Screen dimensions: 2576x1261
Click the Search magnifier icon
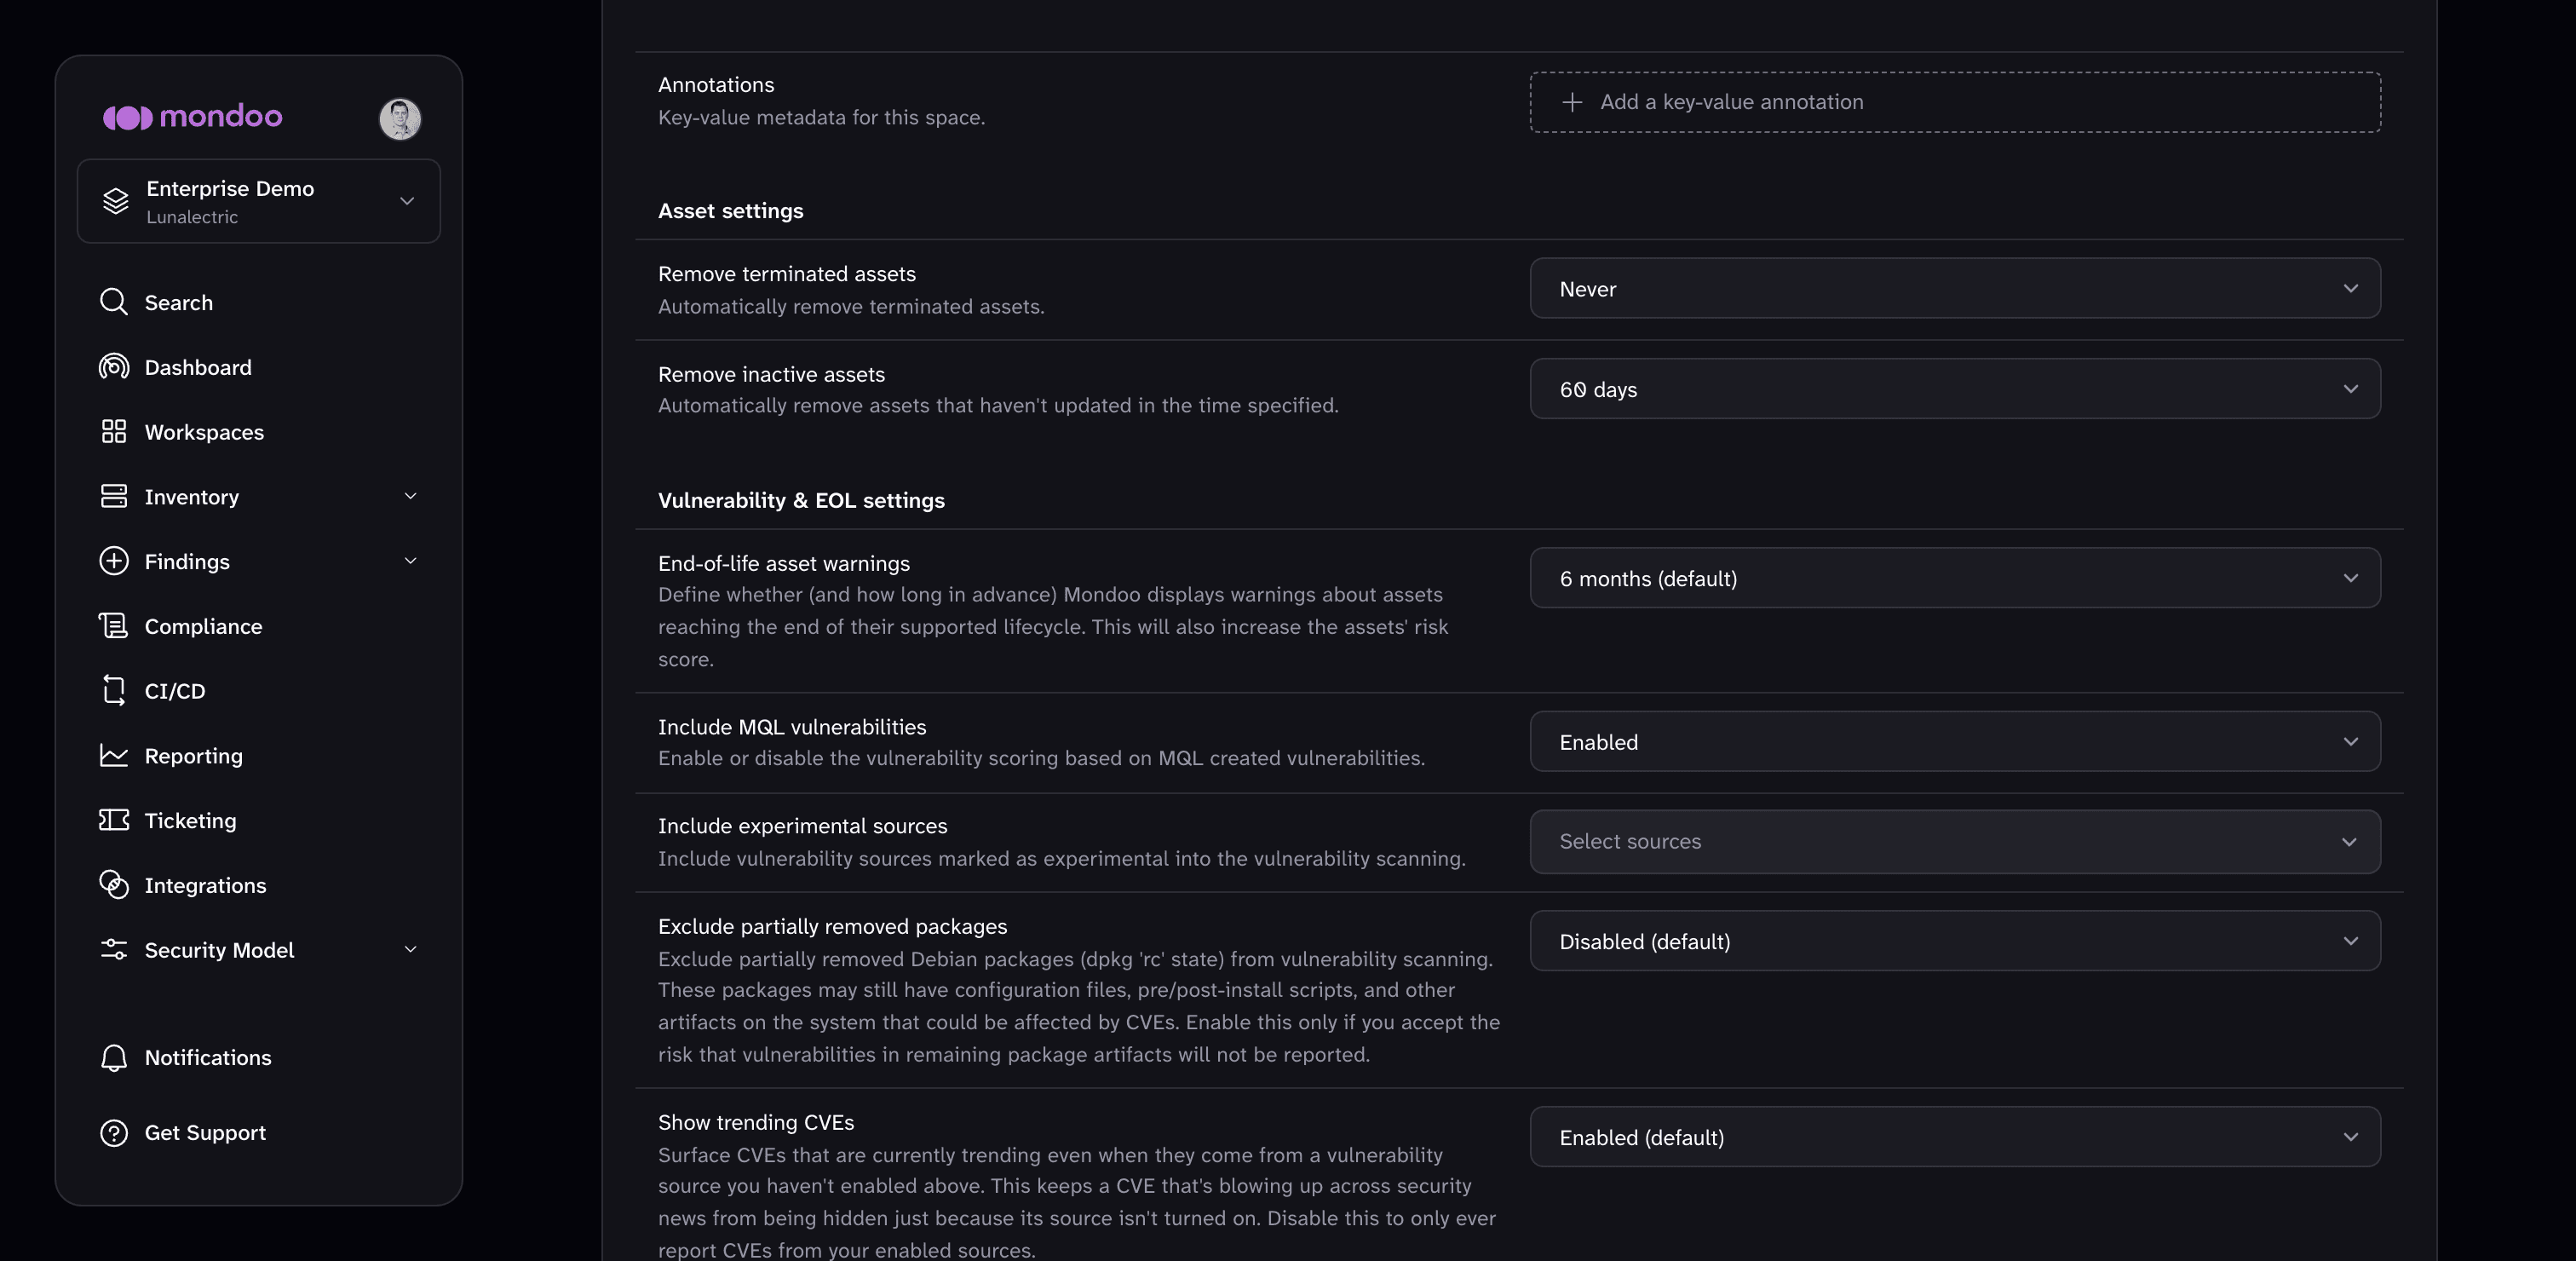click(x=114, y=302)
